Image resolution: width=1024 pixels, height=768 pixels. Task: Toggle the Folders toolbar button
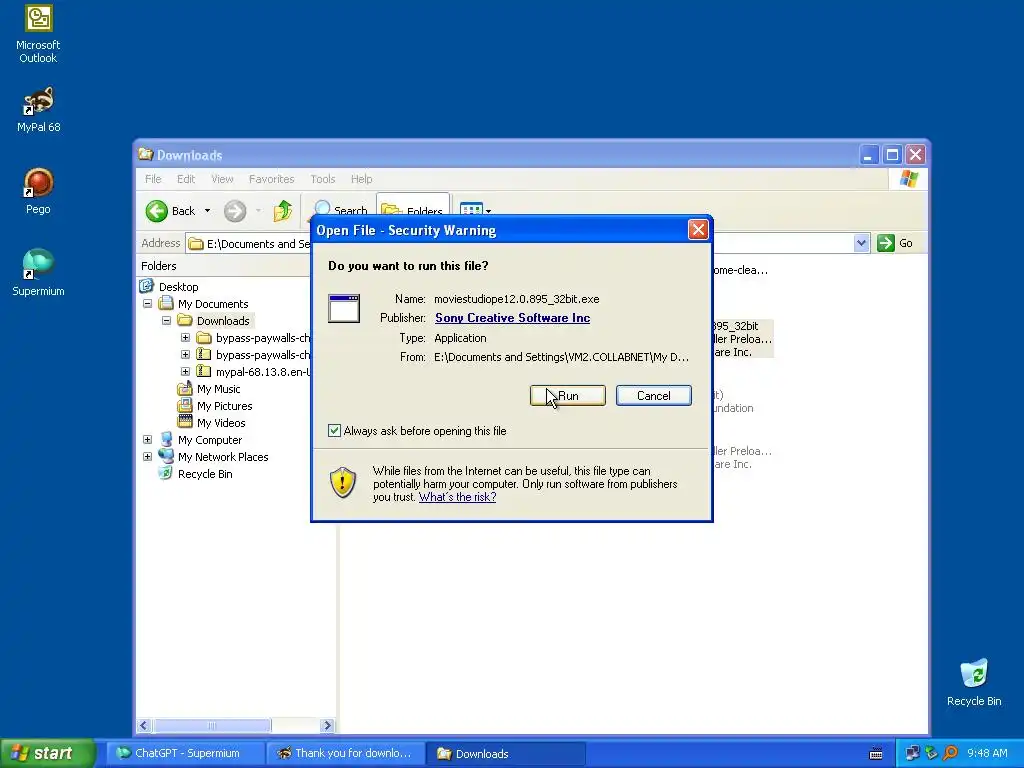413,210
